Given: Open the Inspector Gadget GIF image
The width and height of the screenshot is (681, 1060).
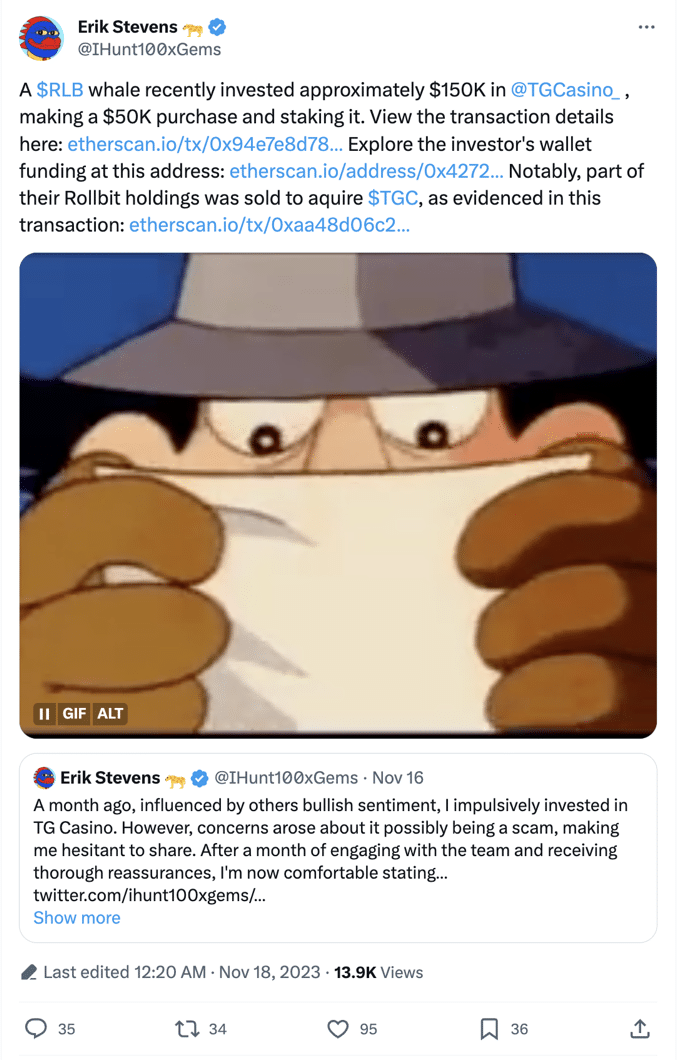Looking at the screenshot, I should (338, 496).
